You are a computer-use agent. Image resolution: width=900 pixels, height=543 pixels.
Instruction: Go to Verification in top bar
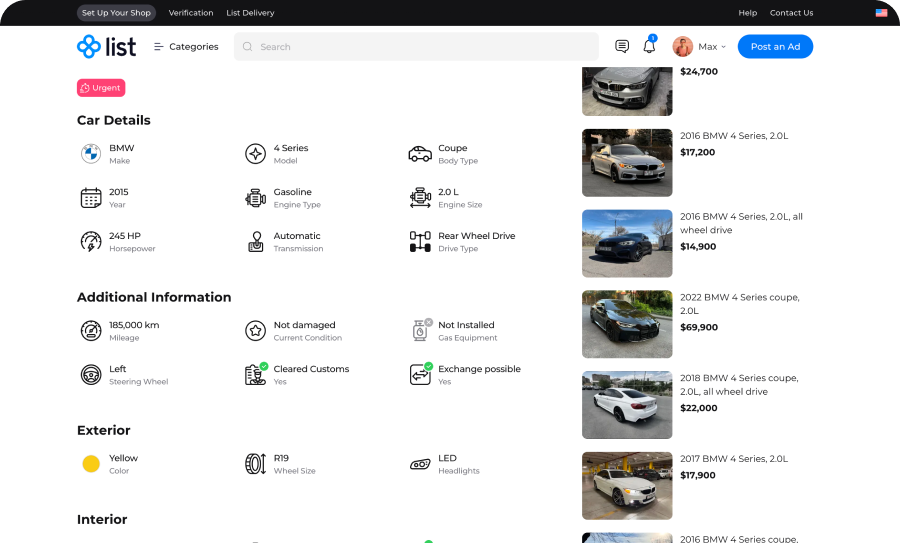(x=191, y=13)
